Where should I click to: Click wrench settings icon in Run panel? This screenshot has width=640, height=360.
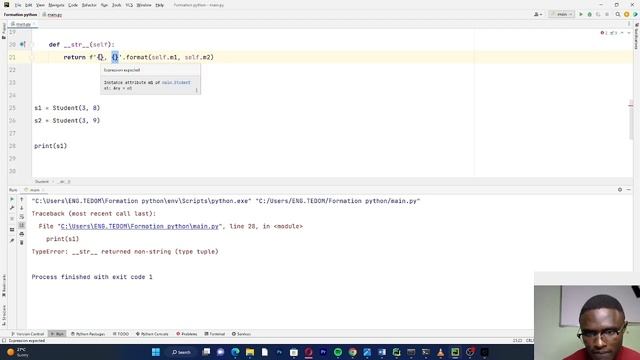pyautogui.click(x=12, y=208)
